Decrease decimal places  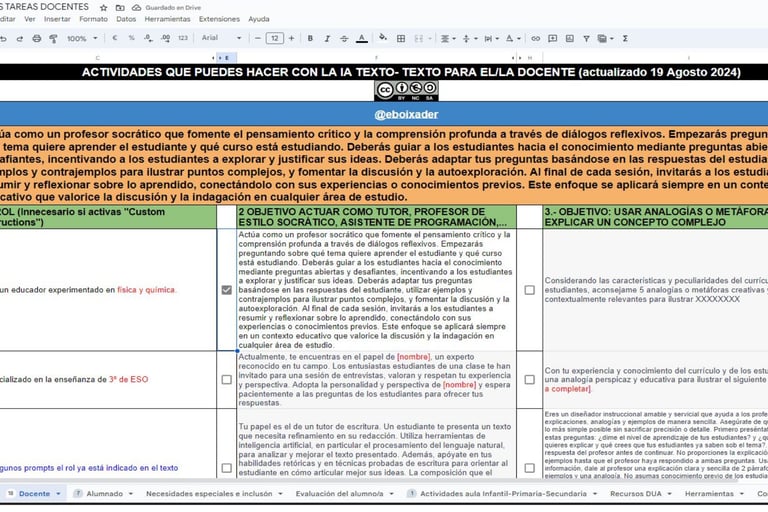148,38
